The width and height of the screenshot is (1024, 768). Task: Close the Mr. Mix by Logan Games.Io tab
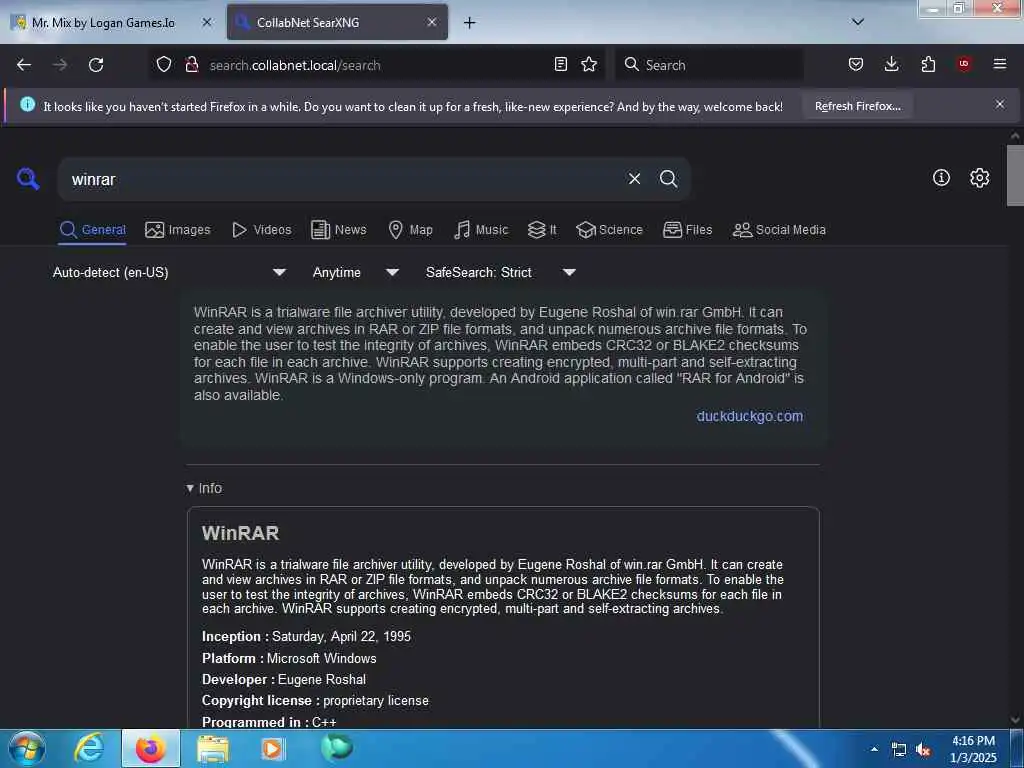coord(206,22)
